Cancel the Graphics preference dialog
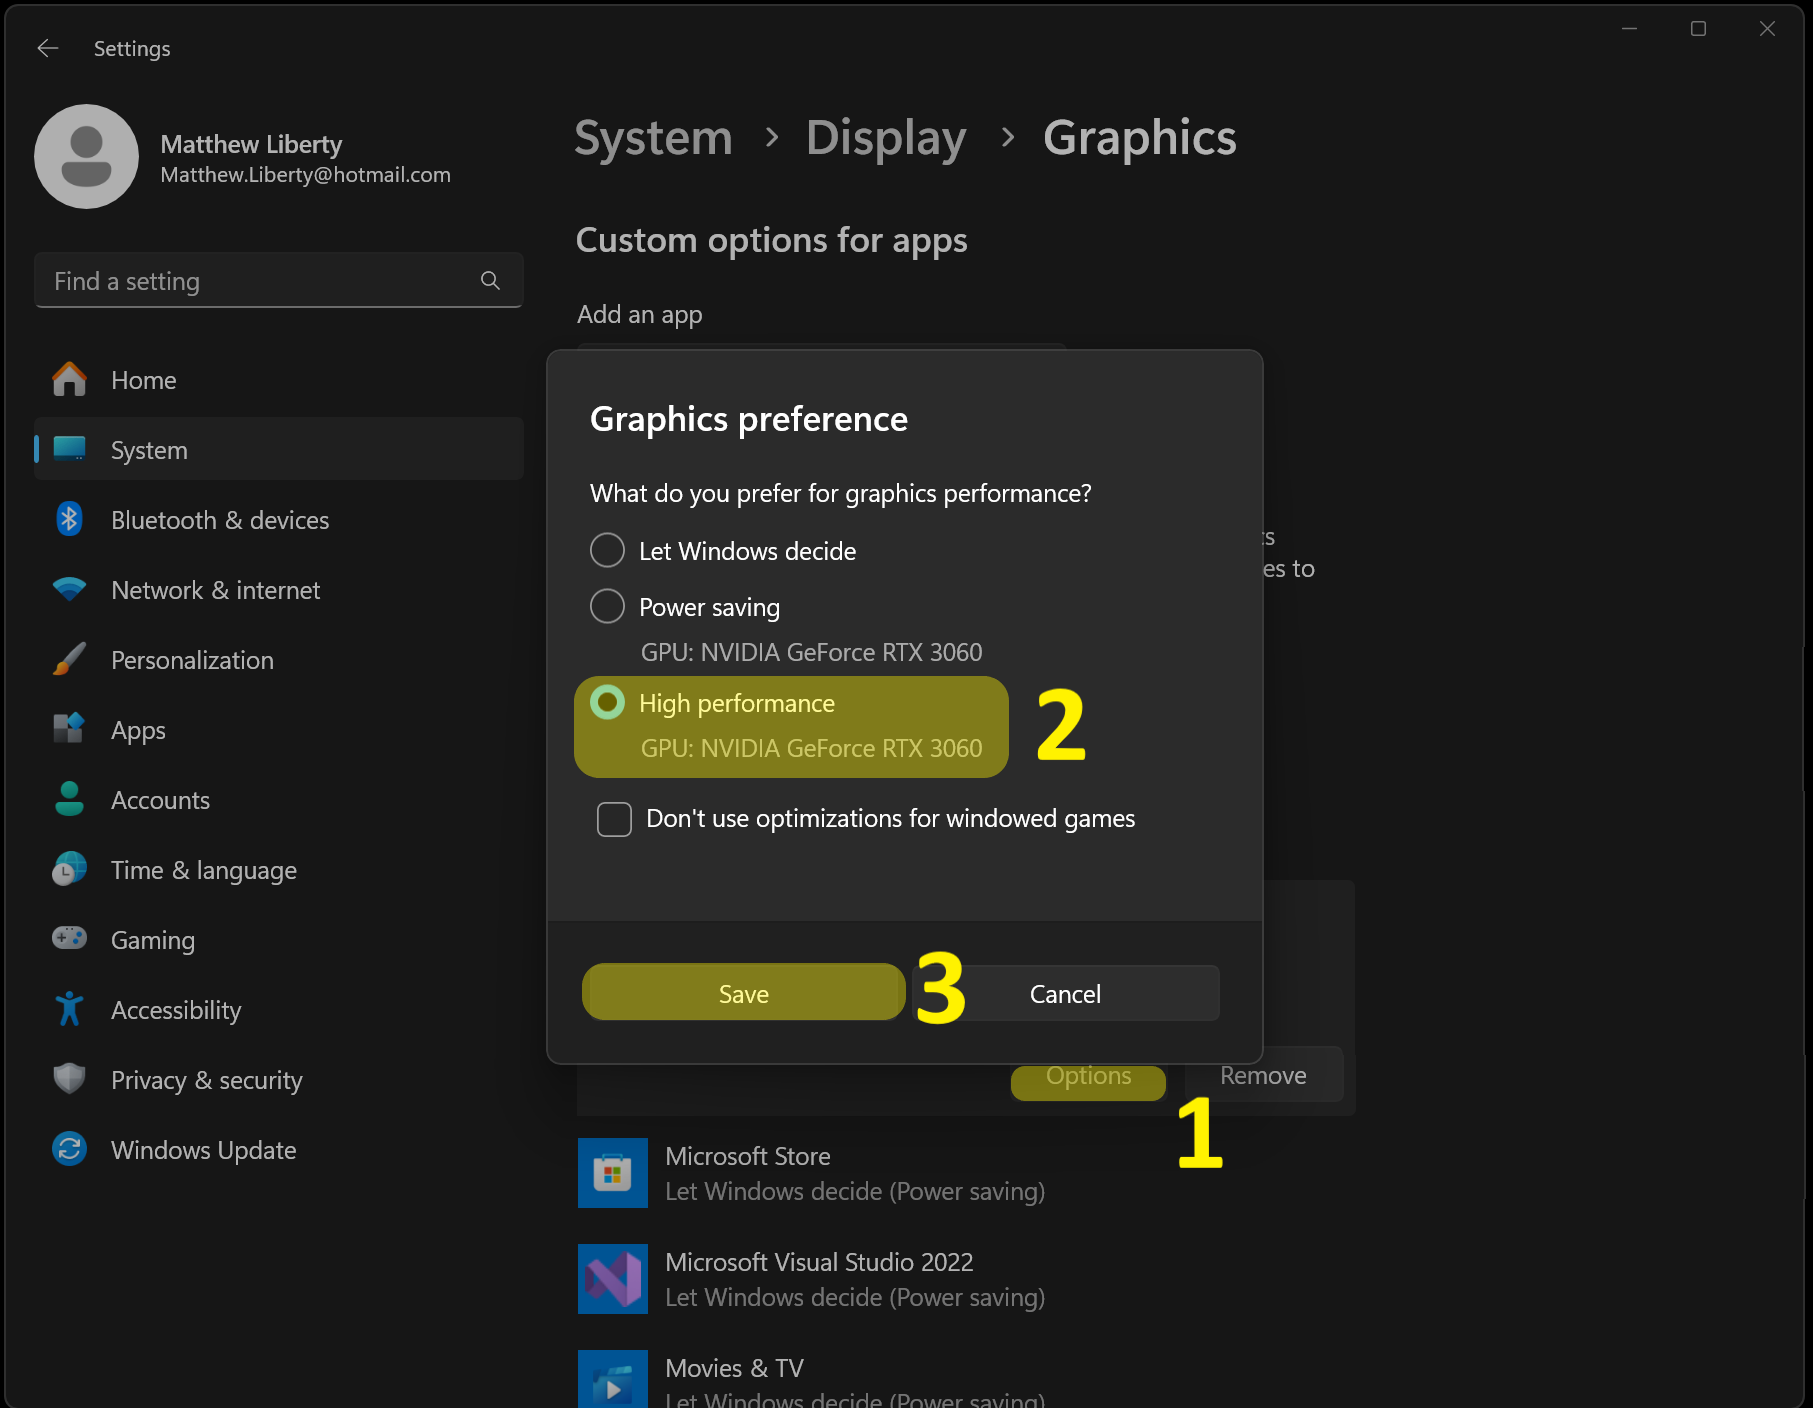Viewport: 1813px width, 1408px height. click(x=1065, y=993)
